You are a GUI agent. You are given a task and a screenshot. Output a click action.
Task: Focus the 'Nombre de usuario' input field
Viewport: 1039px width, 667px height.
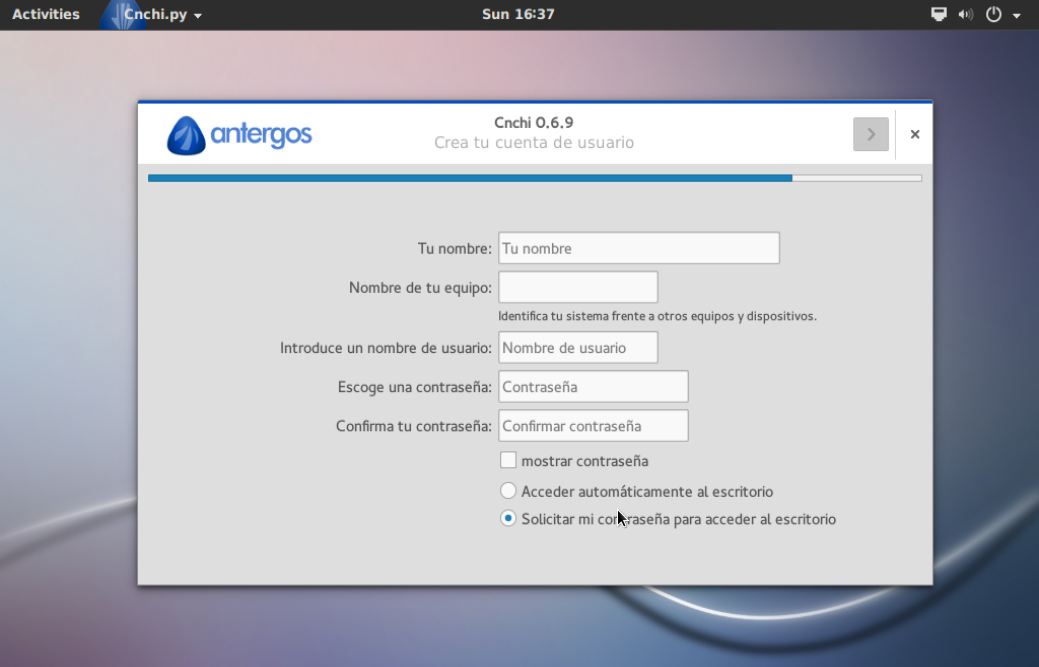(x=578, y=347)
